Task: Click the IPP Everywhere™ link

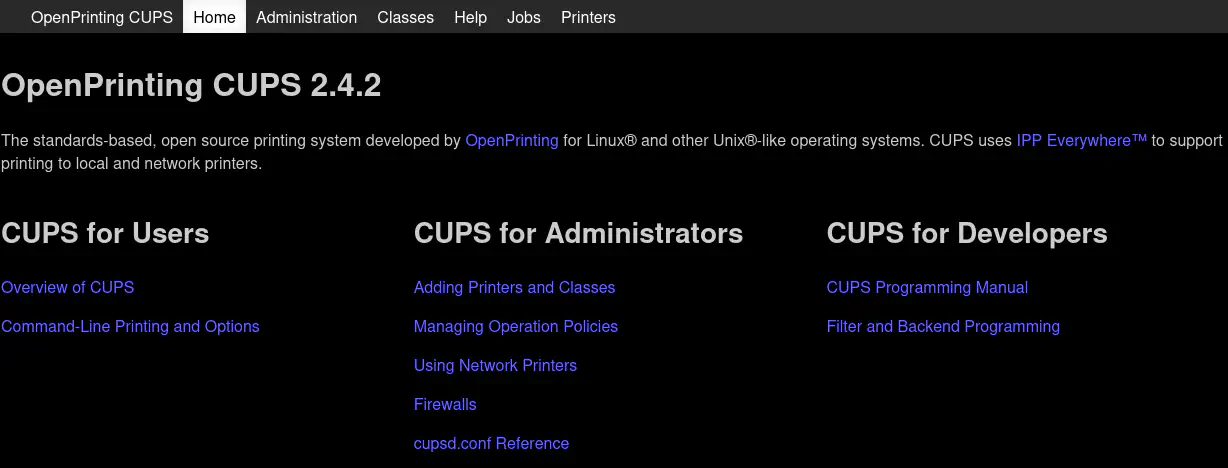Action: coord(1081,141)
